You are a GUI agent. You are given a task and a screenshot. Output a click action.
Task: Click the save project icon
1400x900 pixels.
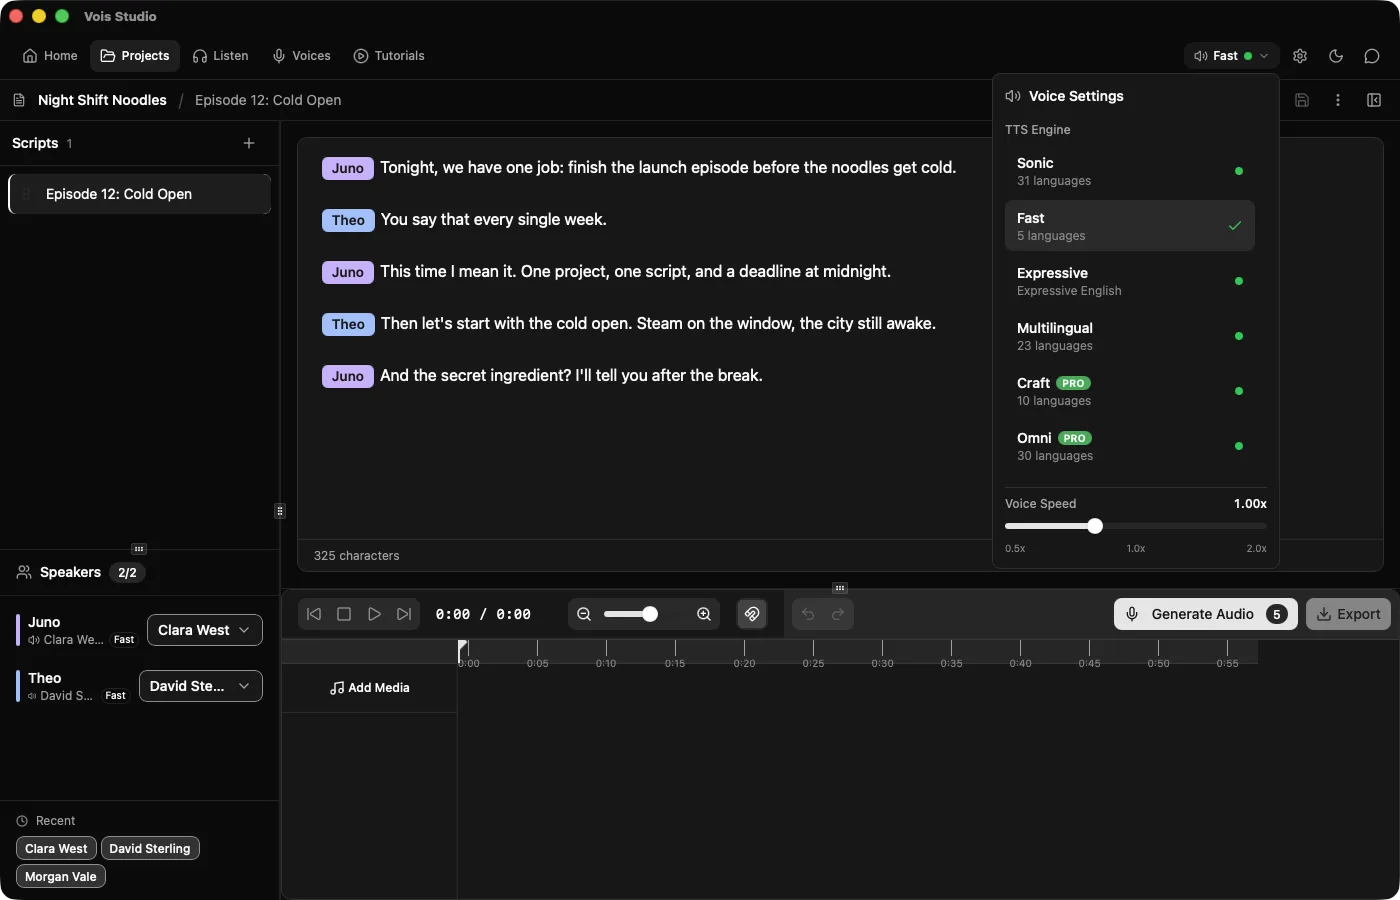pos(1302,100)
